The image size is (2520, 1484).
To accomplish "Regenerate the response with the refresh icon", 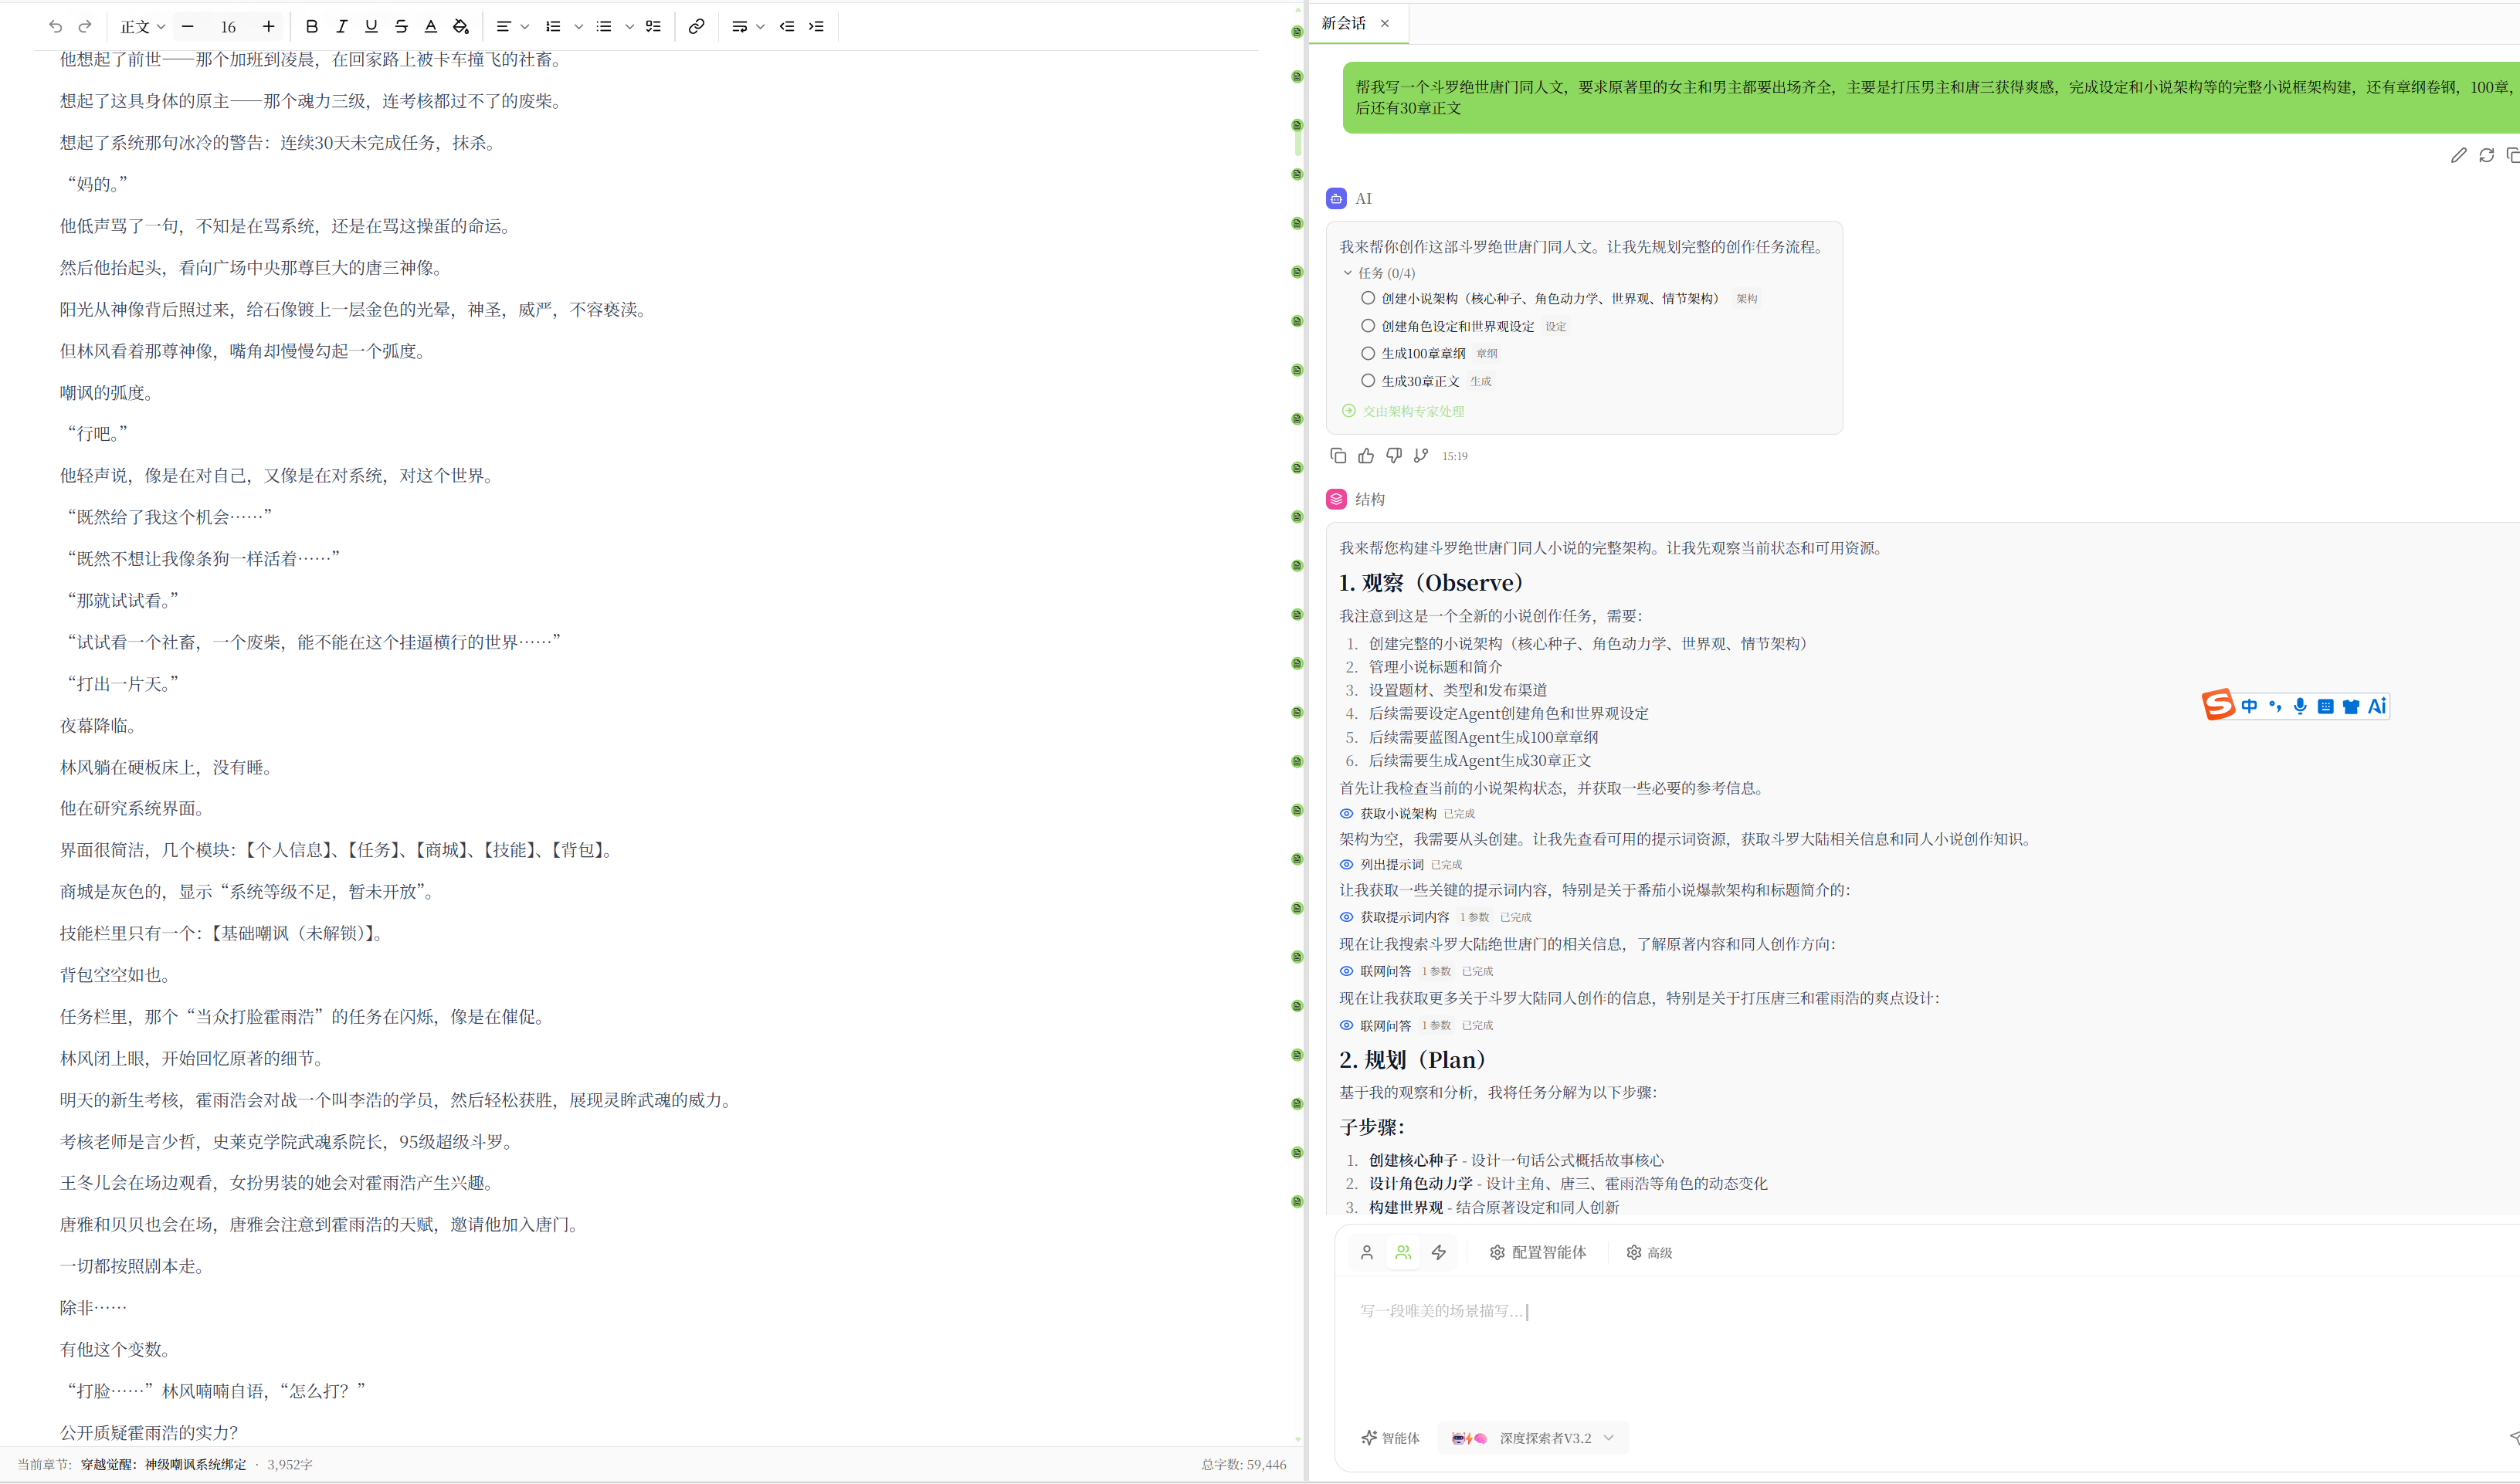I will click(x=2486, y=155).
